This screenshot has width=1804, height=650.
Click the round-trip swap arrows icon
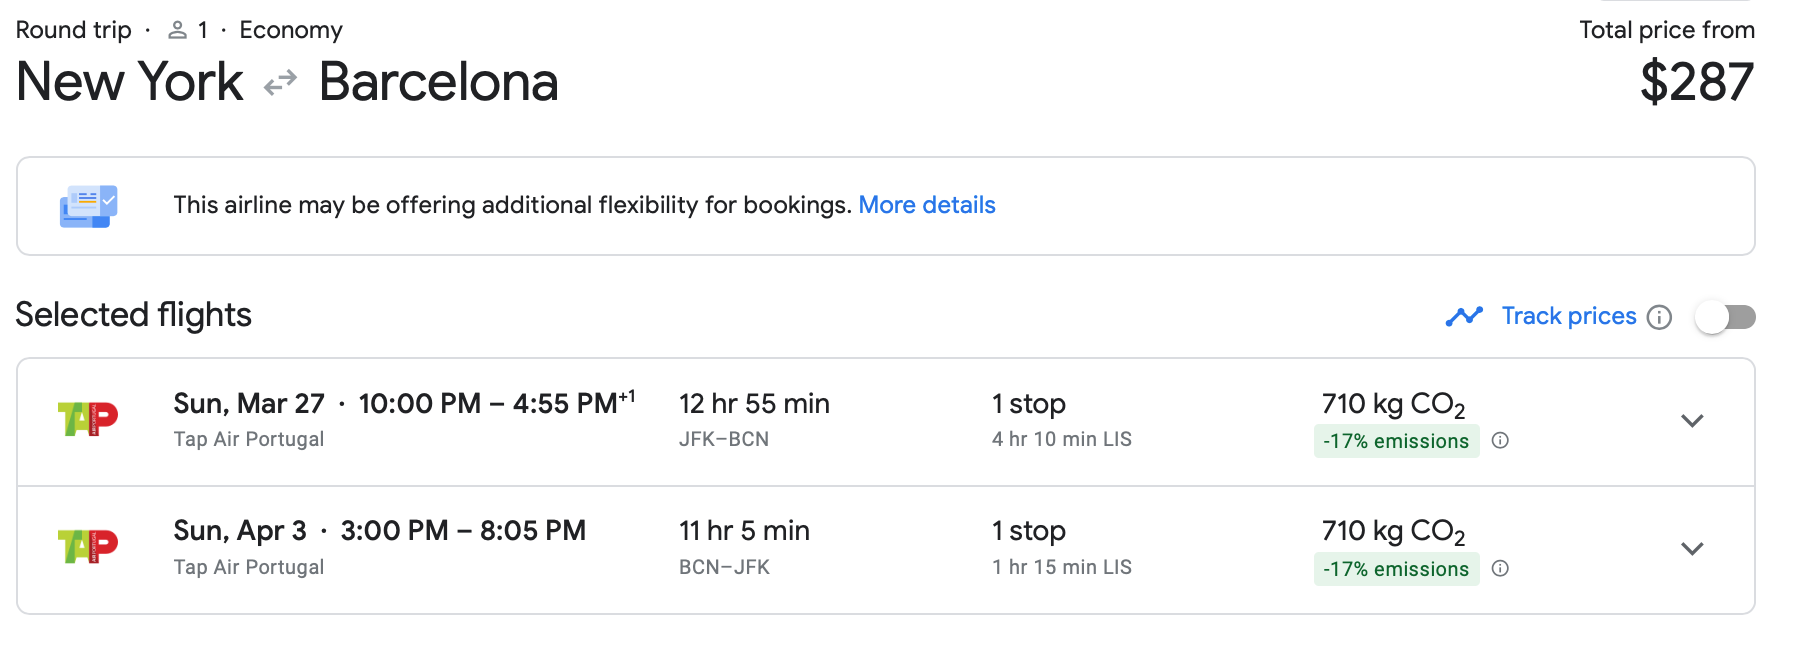(x=281, y=82)
